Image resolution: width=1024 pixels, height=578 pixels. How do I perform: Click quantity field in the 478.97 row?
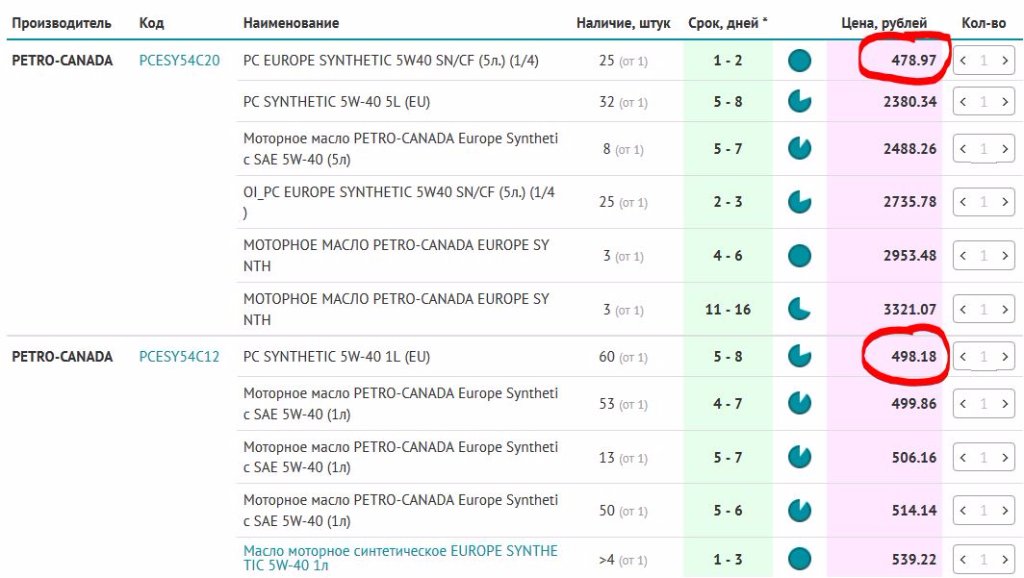point(984,61)
